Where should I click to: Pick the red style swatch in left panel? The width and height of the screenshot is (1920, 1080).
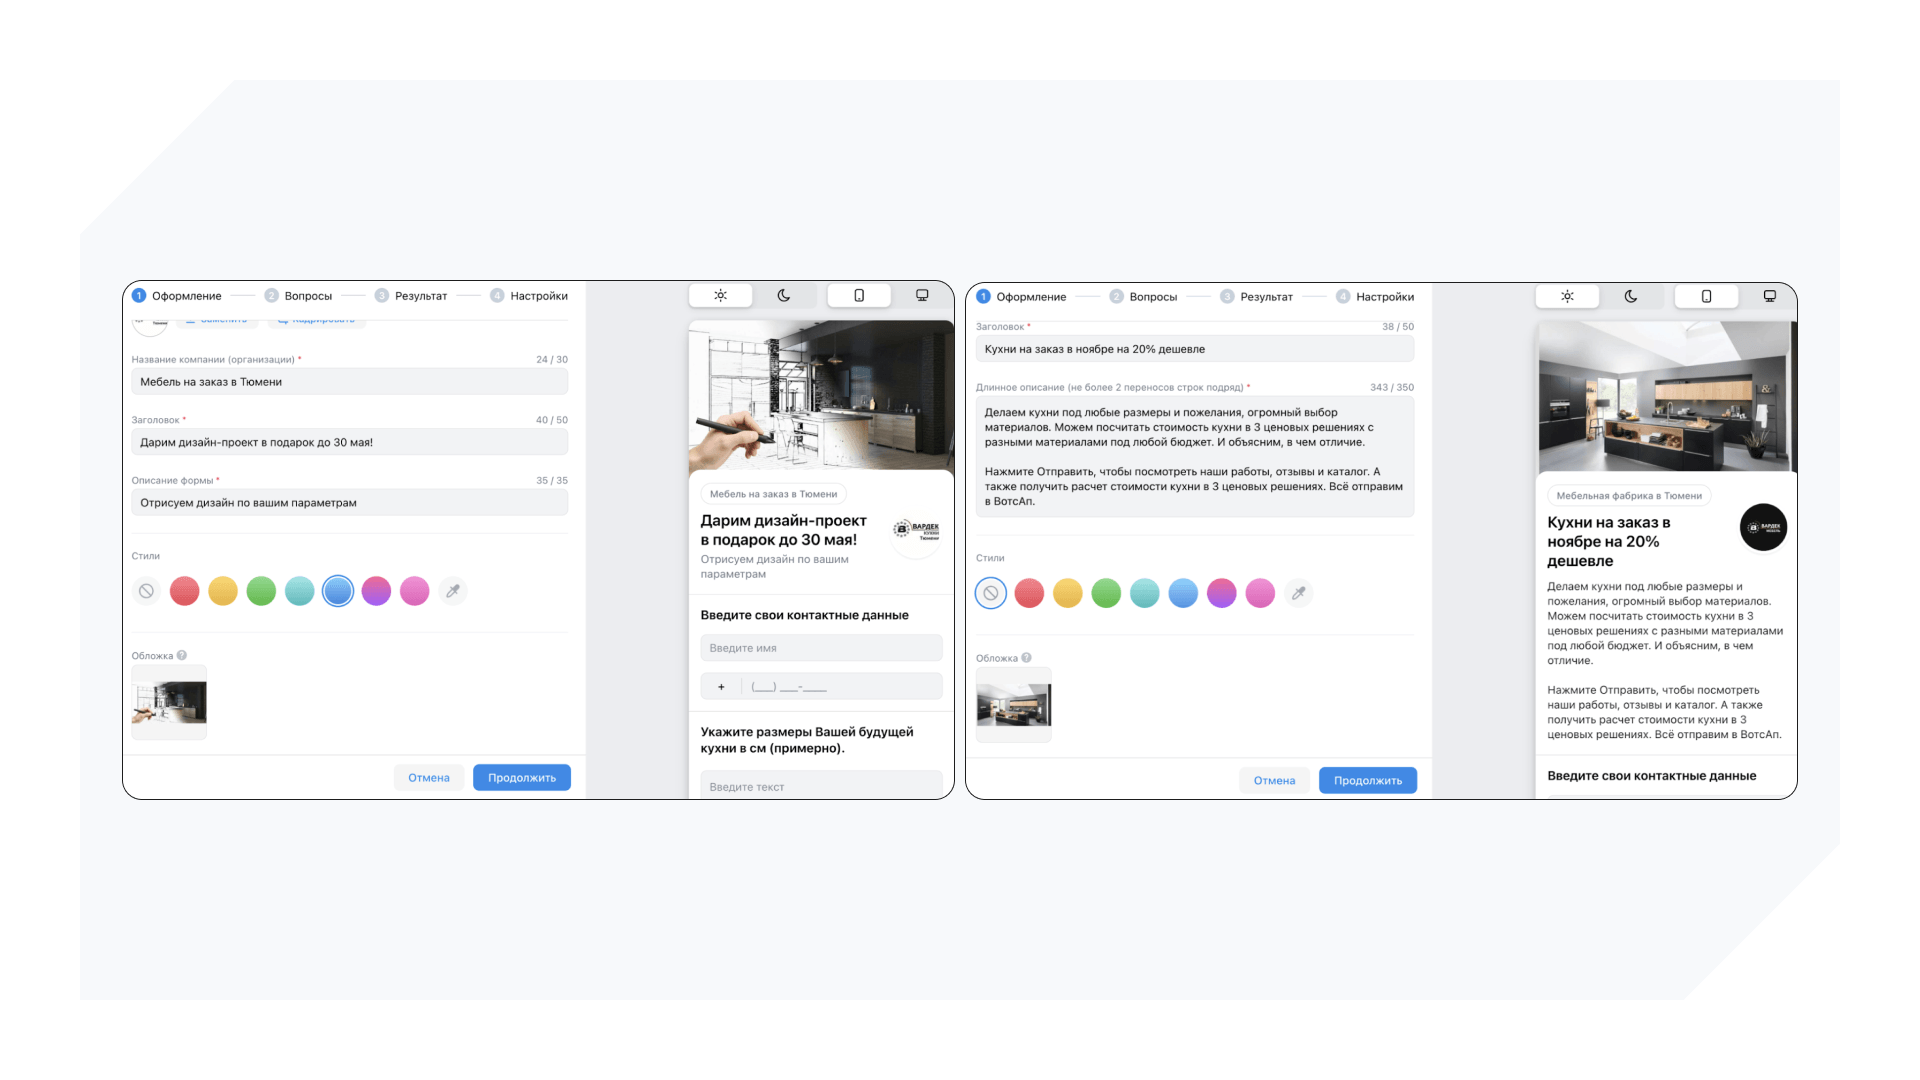click(185, 591)
